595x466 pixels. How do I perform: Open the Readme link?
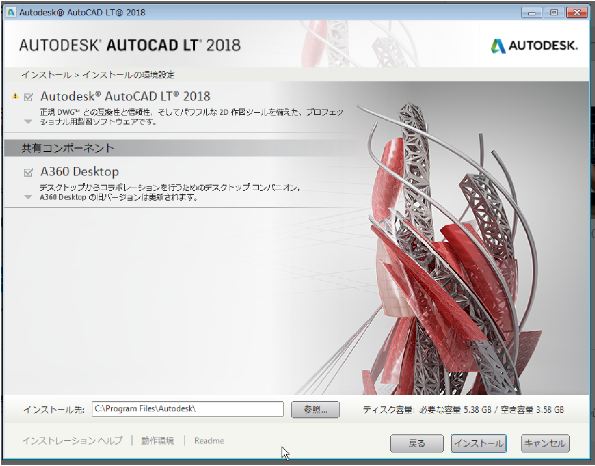coord(209,441)
